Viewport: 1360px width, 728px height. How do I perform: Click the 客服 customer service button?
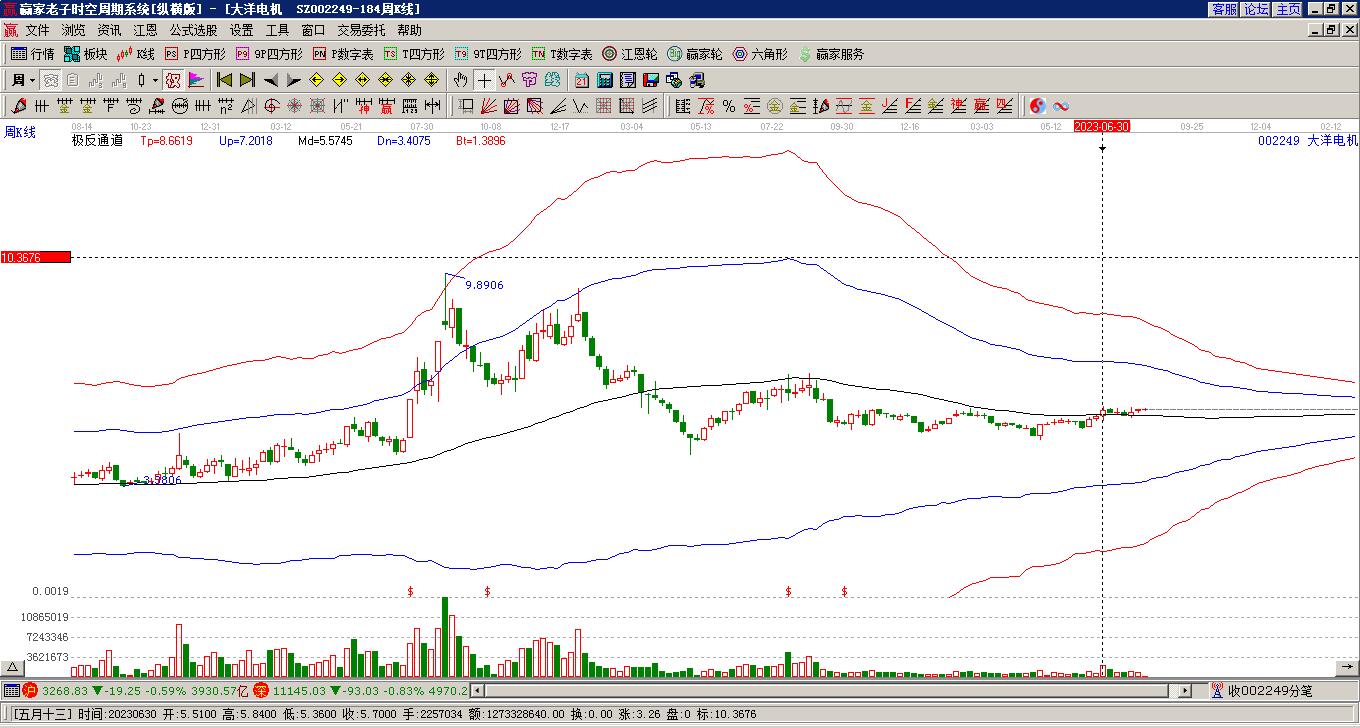coord(1224,9)
